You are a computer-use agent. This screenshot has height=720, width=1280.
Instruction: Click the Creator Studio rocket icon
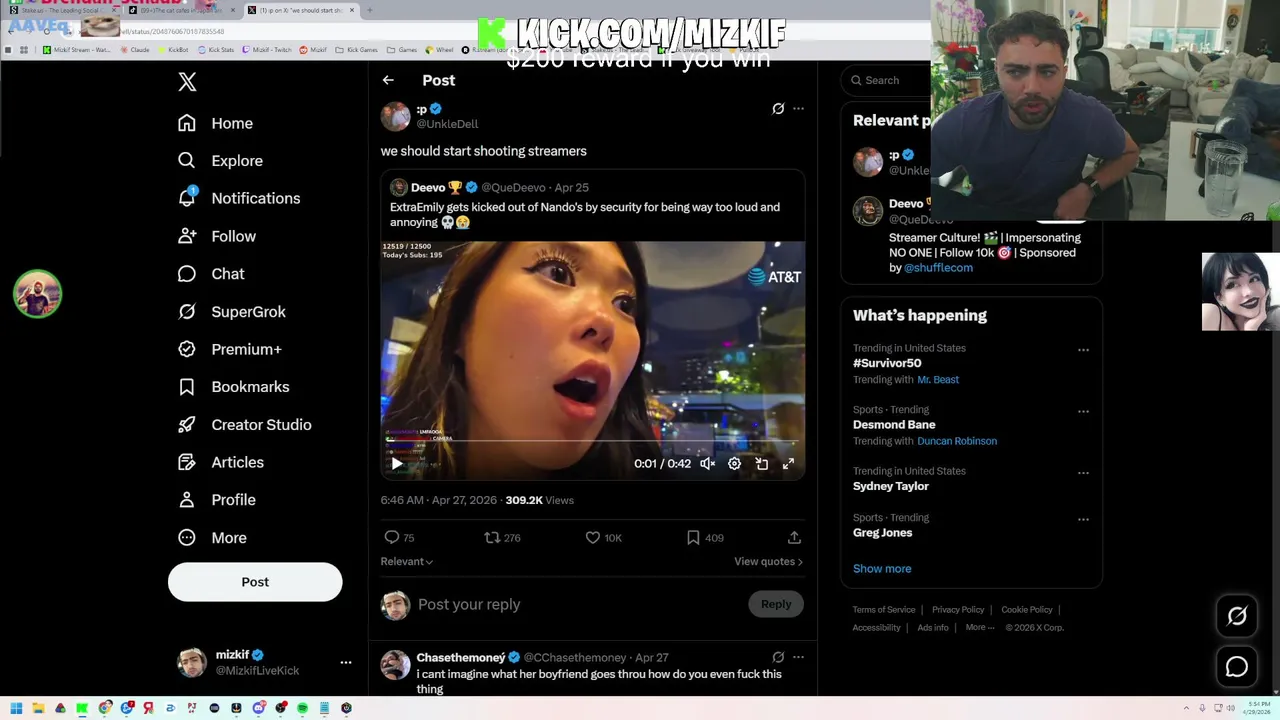click(187, 425)
